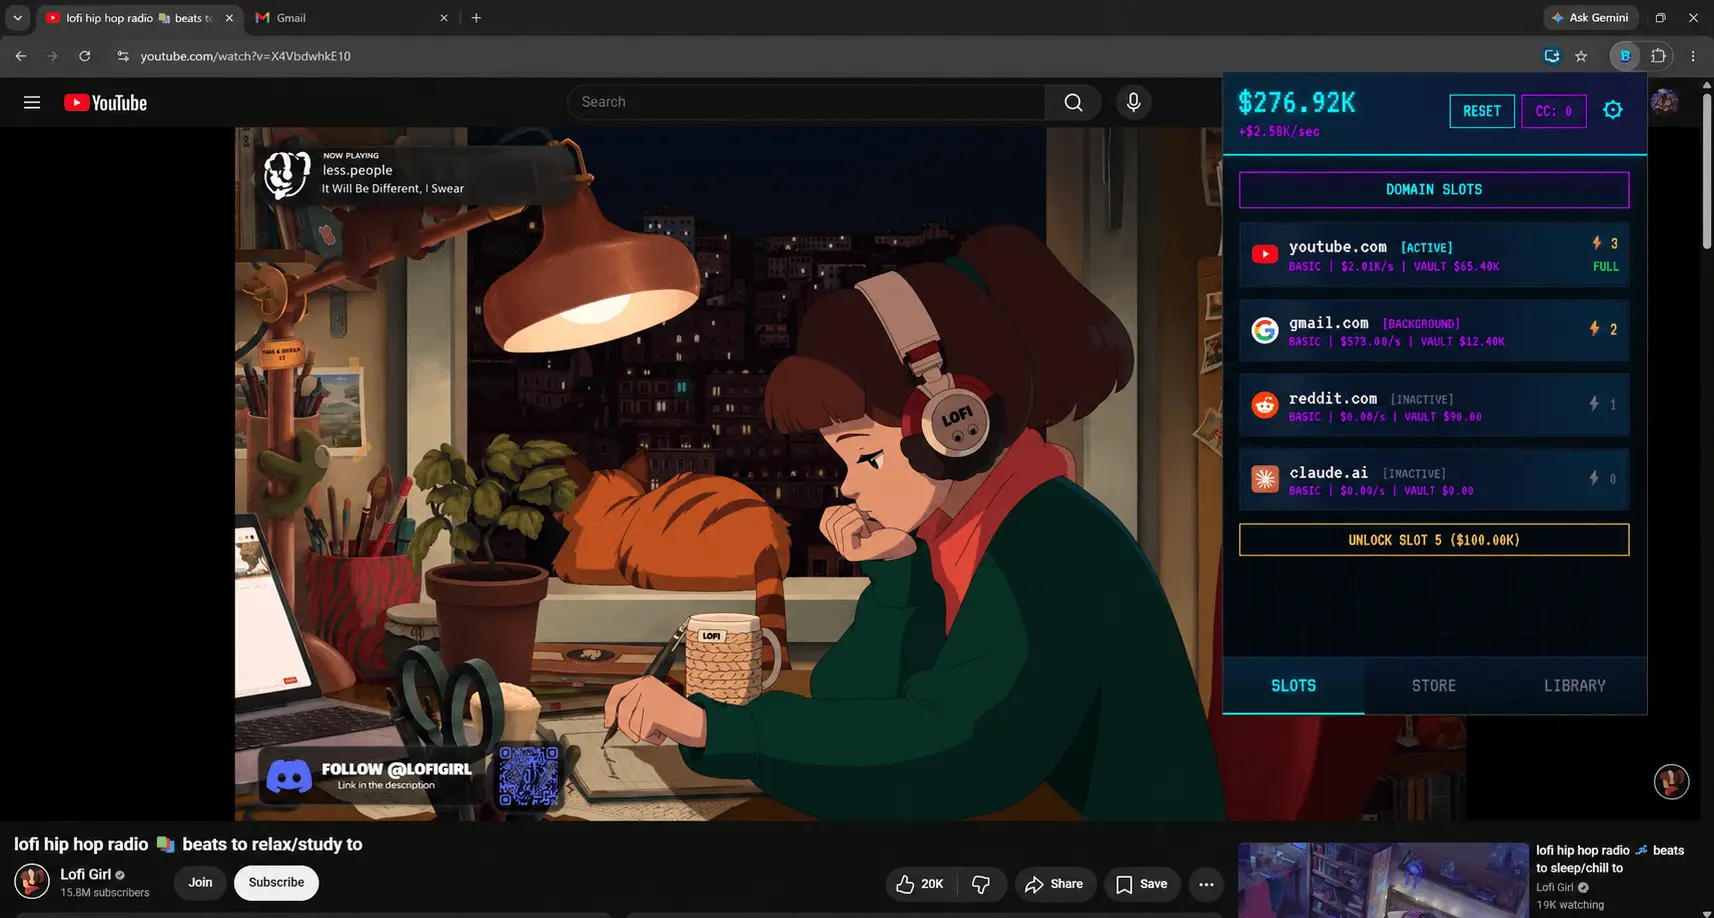Select the lofi hip hop radio browser tab
The width and height of the screenshot is (1714, 918).
138,18
